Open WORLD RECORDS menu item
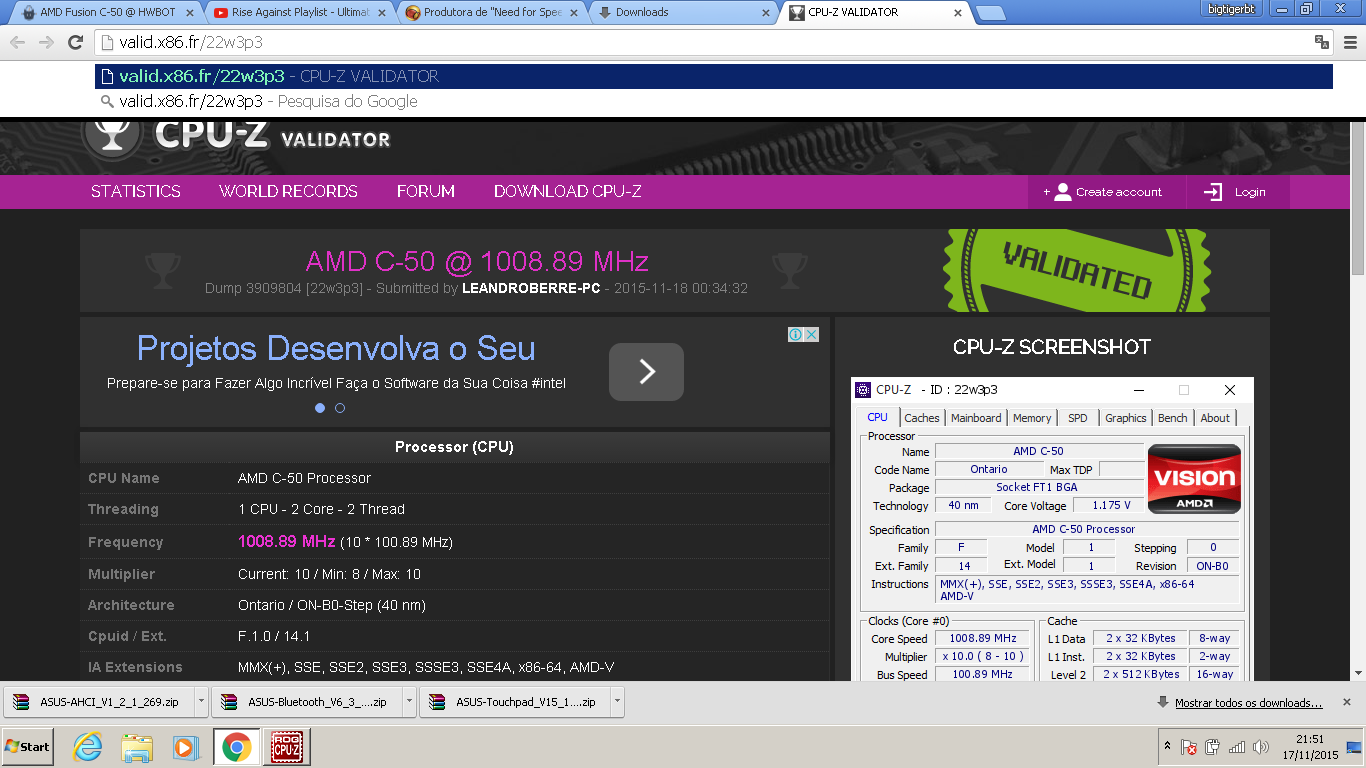This screenshot has width=1366, height=768. pos(288,191)
